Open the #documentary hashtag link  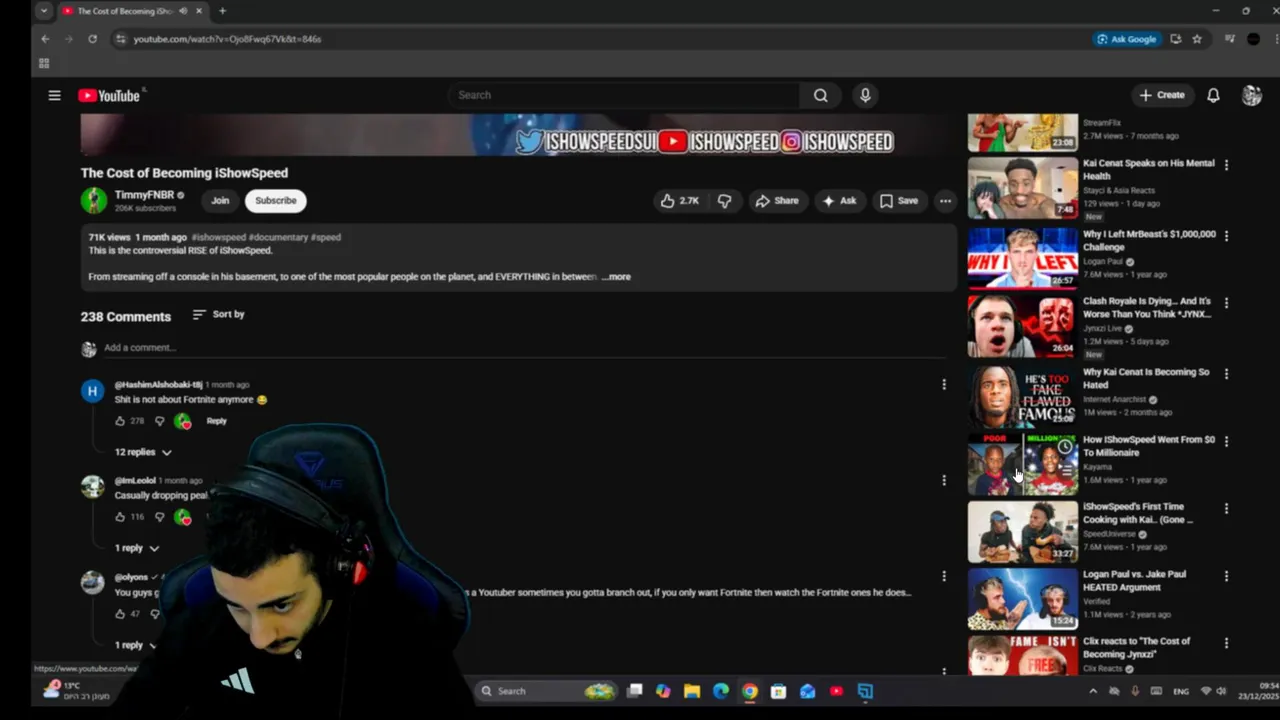point(278,237)
